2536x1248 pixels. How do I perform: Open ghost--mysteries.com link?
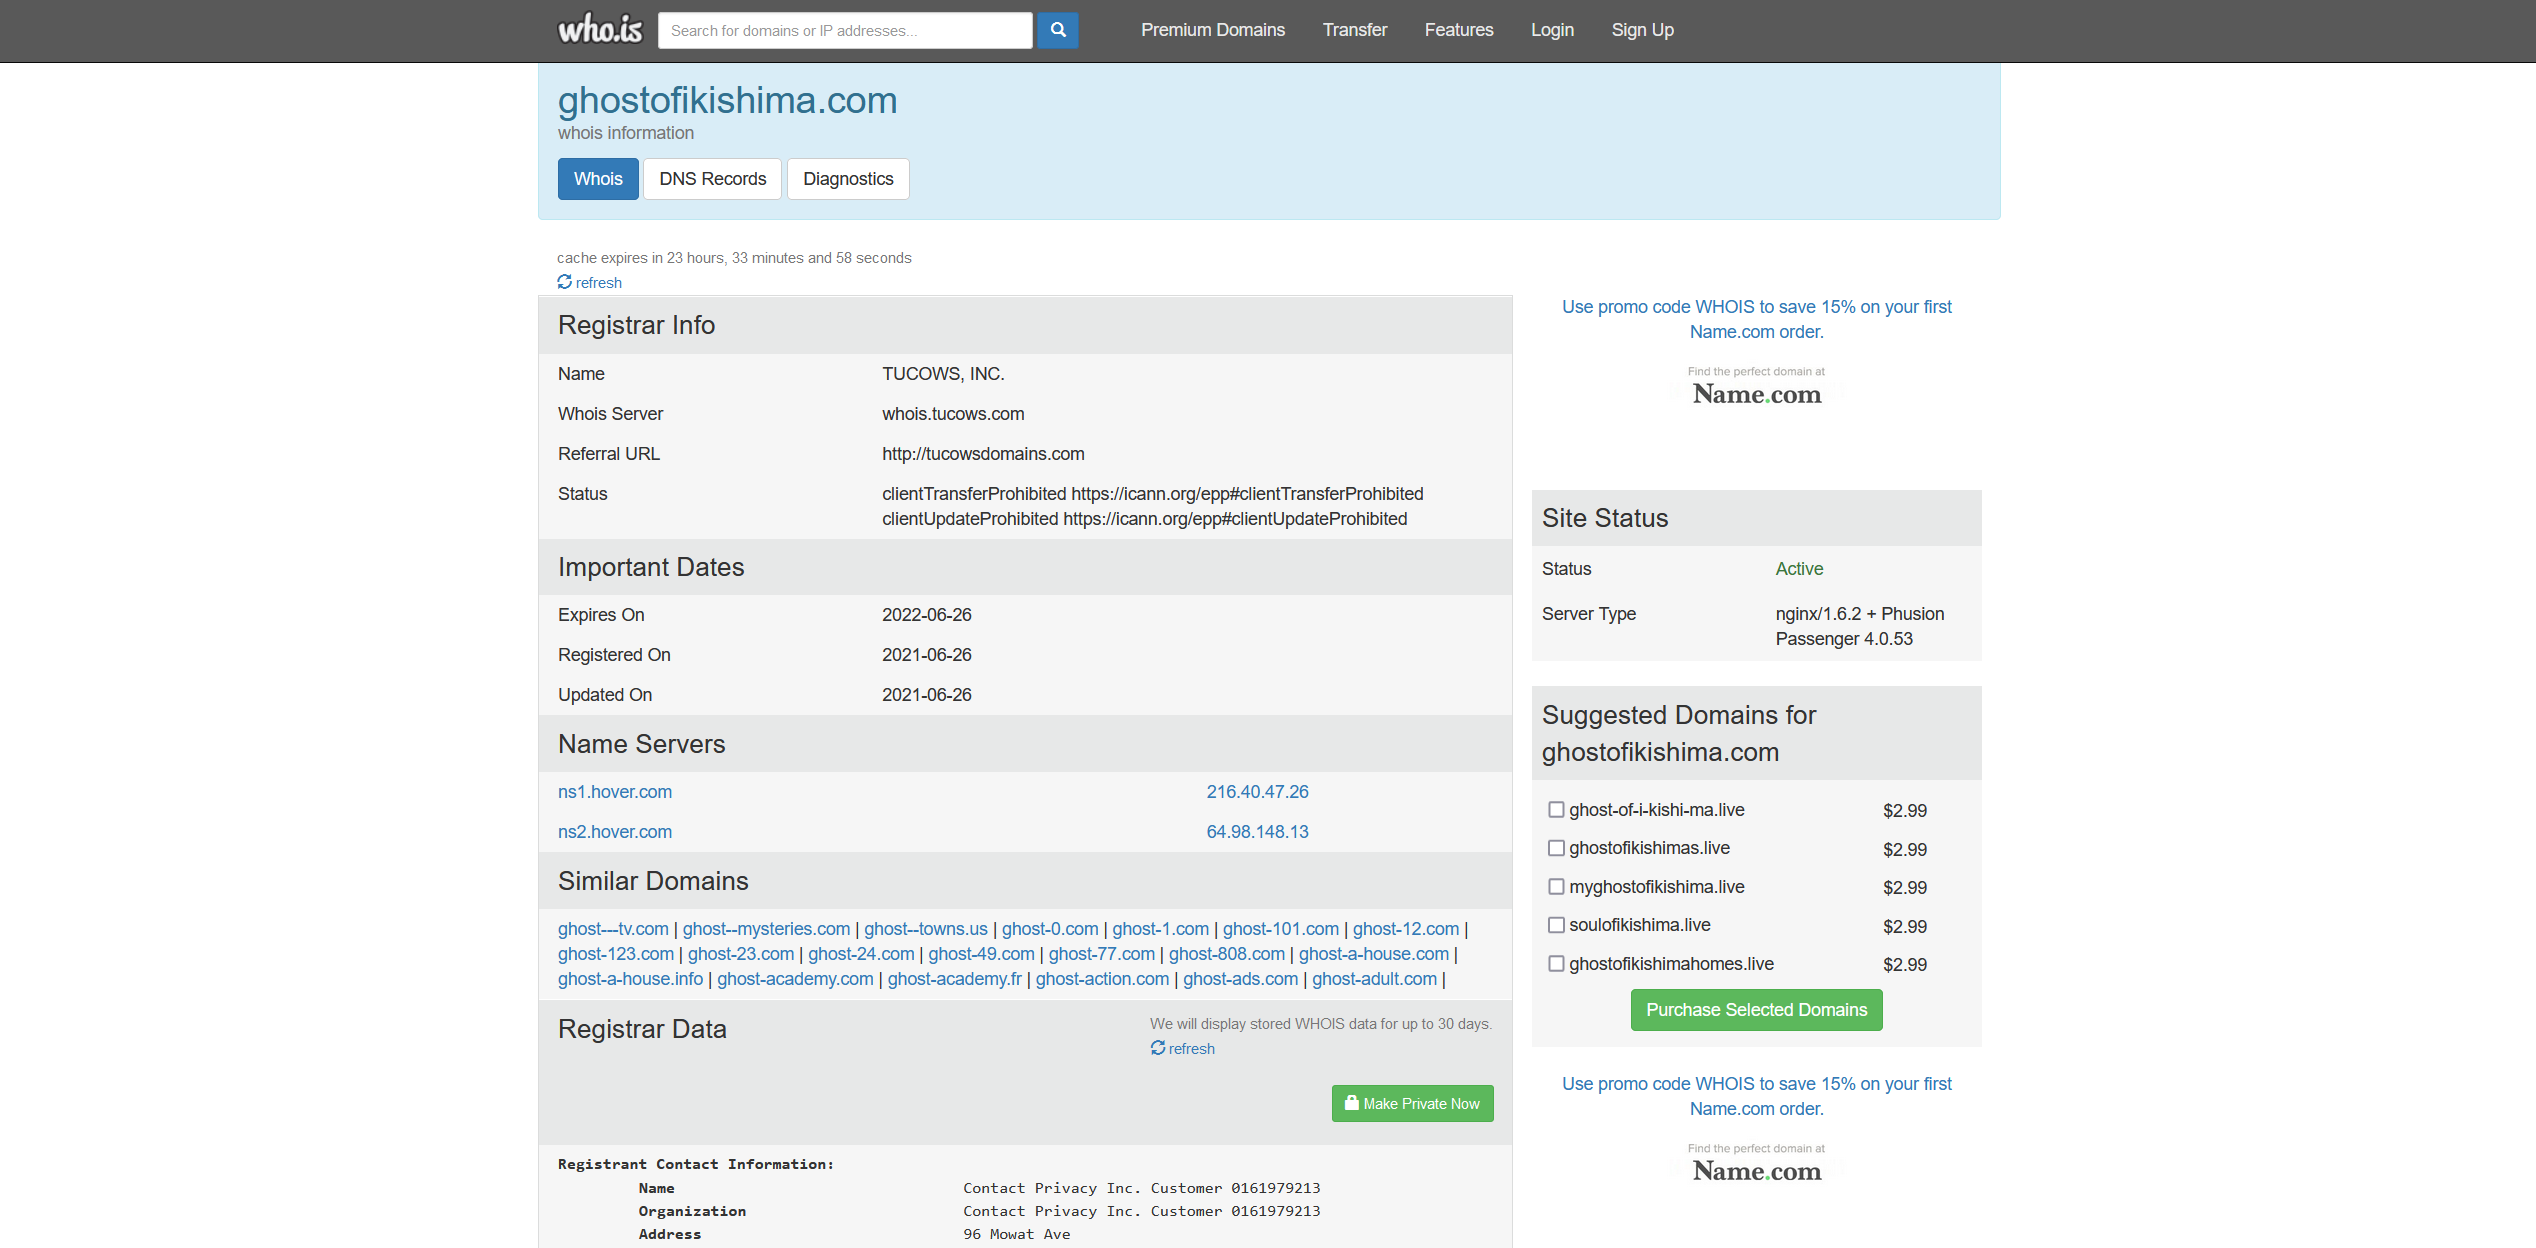pos(766,929)
